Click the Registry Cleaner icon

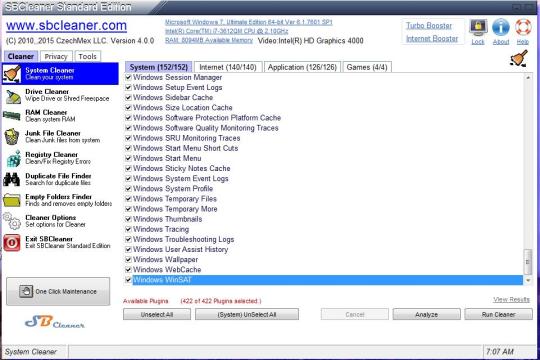tap(13, 158)
